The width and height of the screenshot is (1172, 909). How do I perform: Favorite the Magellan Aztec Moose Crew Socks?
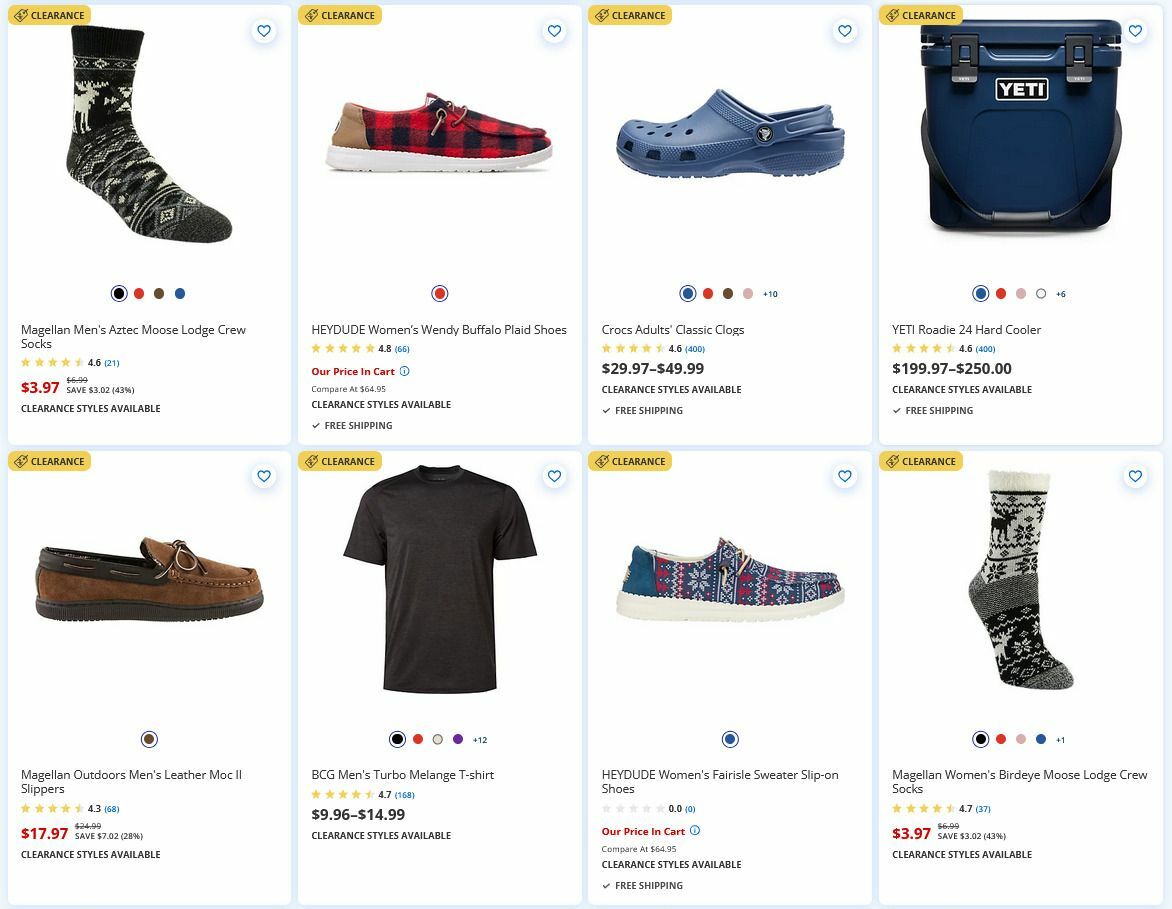[264, 31]
